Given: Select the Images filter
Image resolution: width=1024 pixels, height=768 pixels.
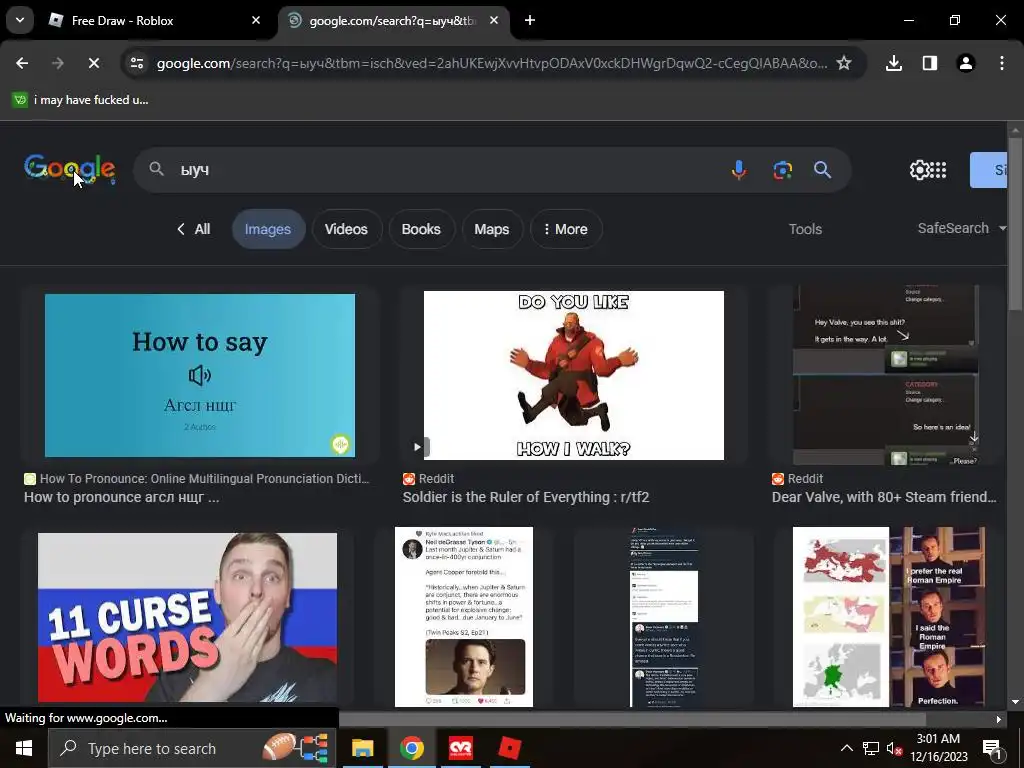Looking at the screenshot, I should pos(268,229).
